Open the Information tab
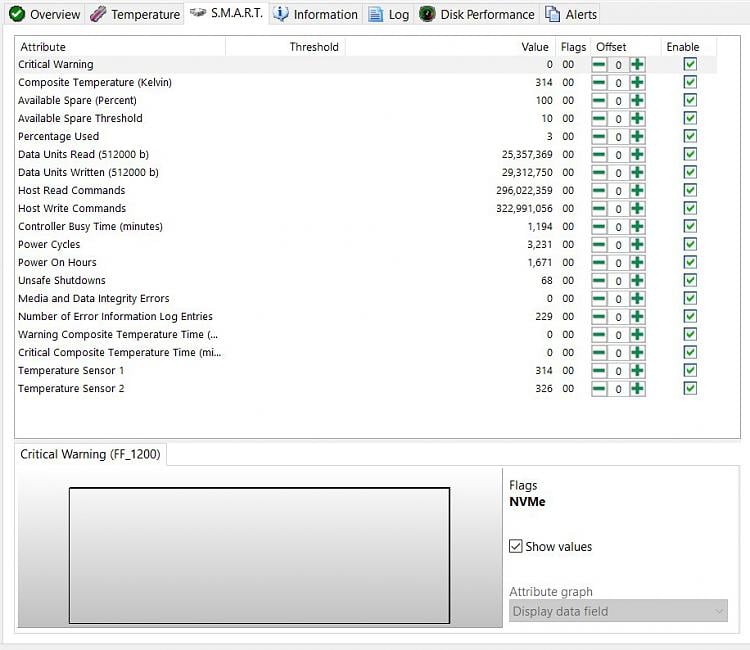The width and height of the screenshot is (750, 650). [316, 14]
